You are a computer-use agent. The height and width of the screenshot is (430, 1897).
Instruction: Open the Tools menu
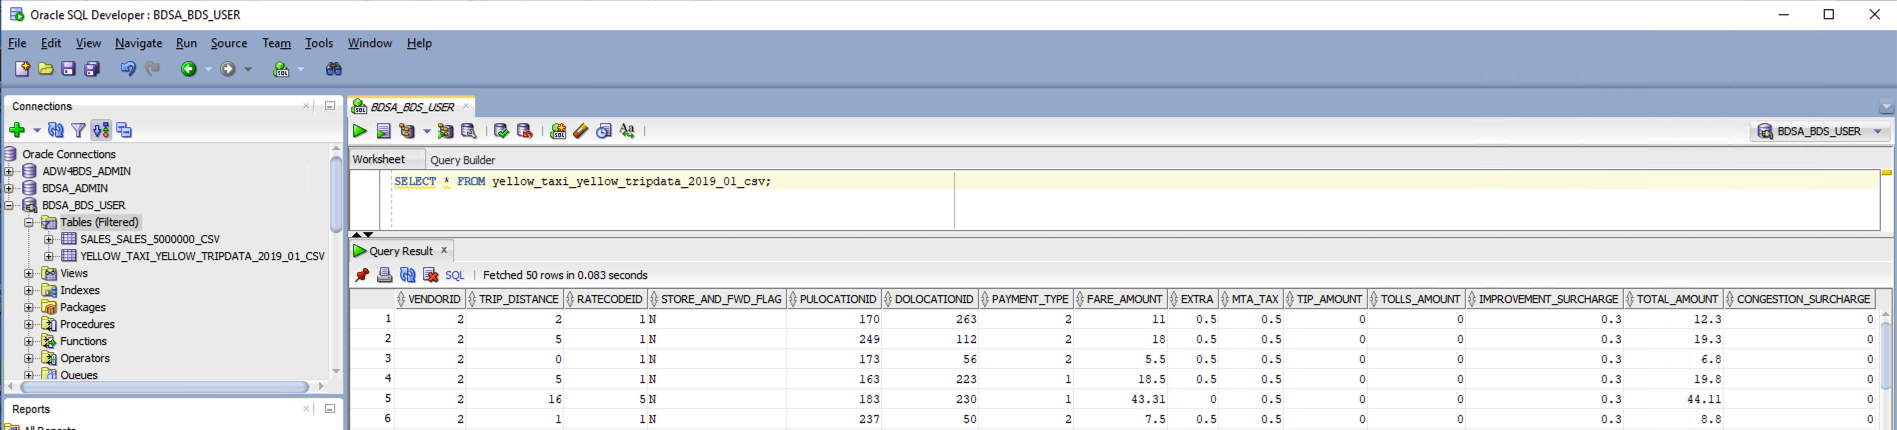click(x=319, y=43)
